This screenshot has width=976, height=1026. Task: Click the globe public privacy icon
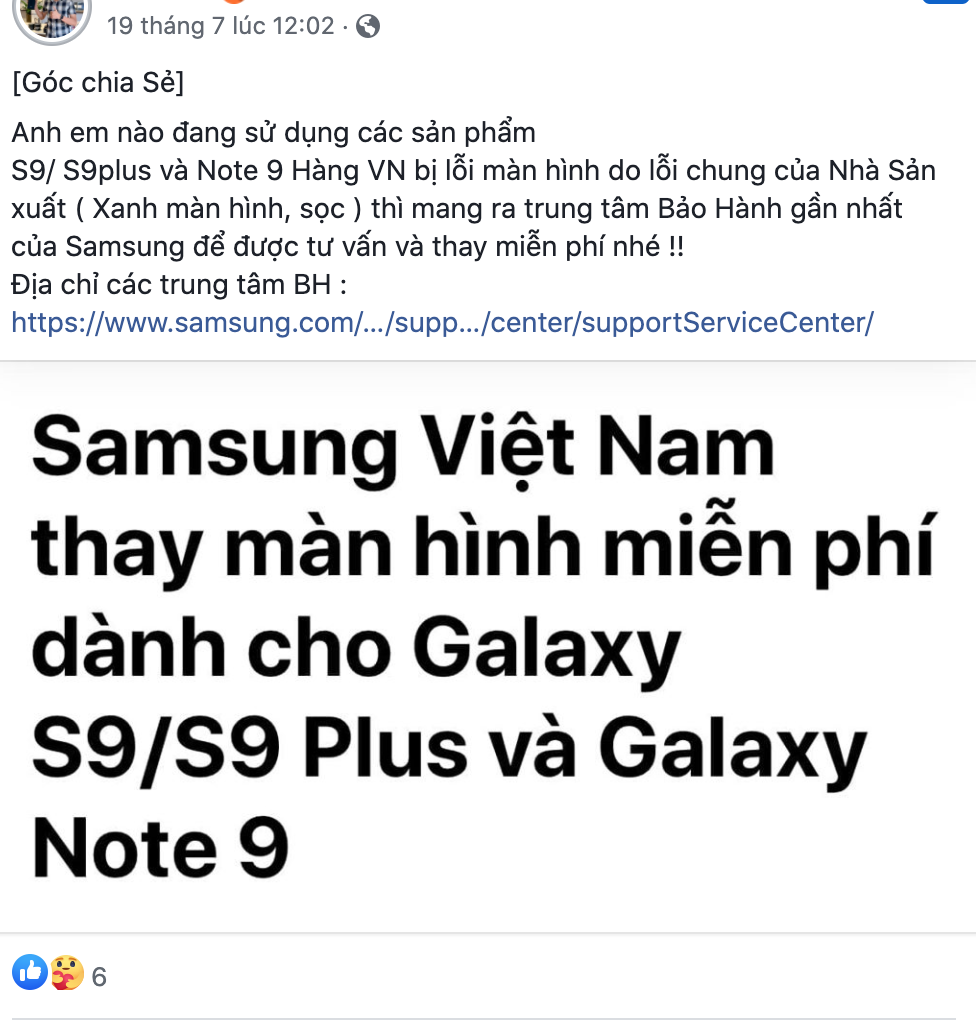pos(368,26)
